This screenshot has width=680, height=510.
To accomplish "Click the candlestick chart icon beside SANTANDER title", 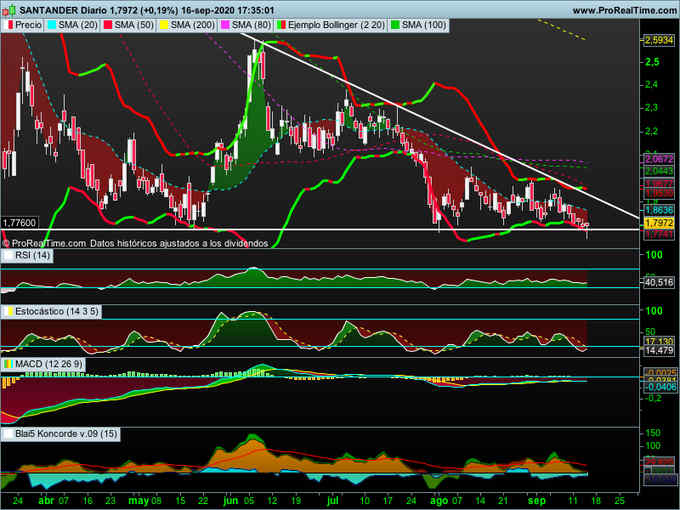I will click(10, 10).
